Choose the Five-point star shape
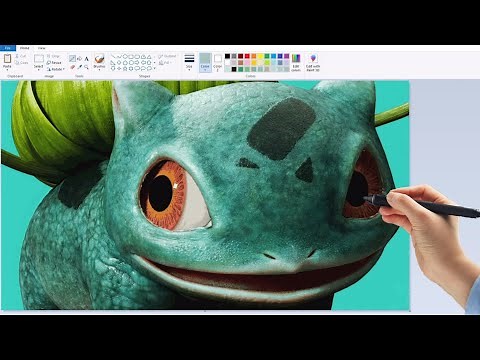Screen dimensions: 480x360 click(x=125, y=68)
